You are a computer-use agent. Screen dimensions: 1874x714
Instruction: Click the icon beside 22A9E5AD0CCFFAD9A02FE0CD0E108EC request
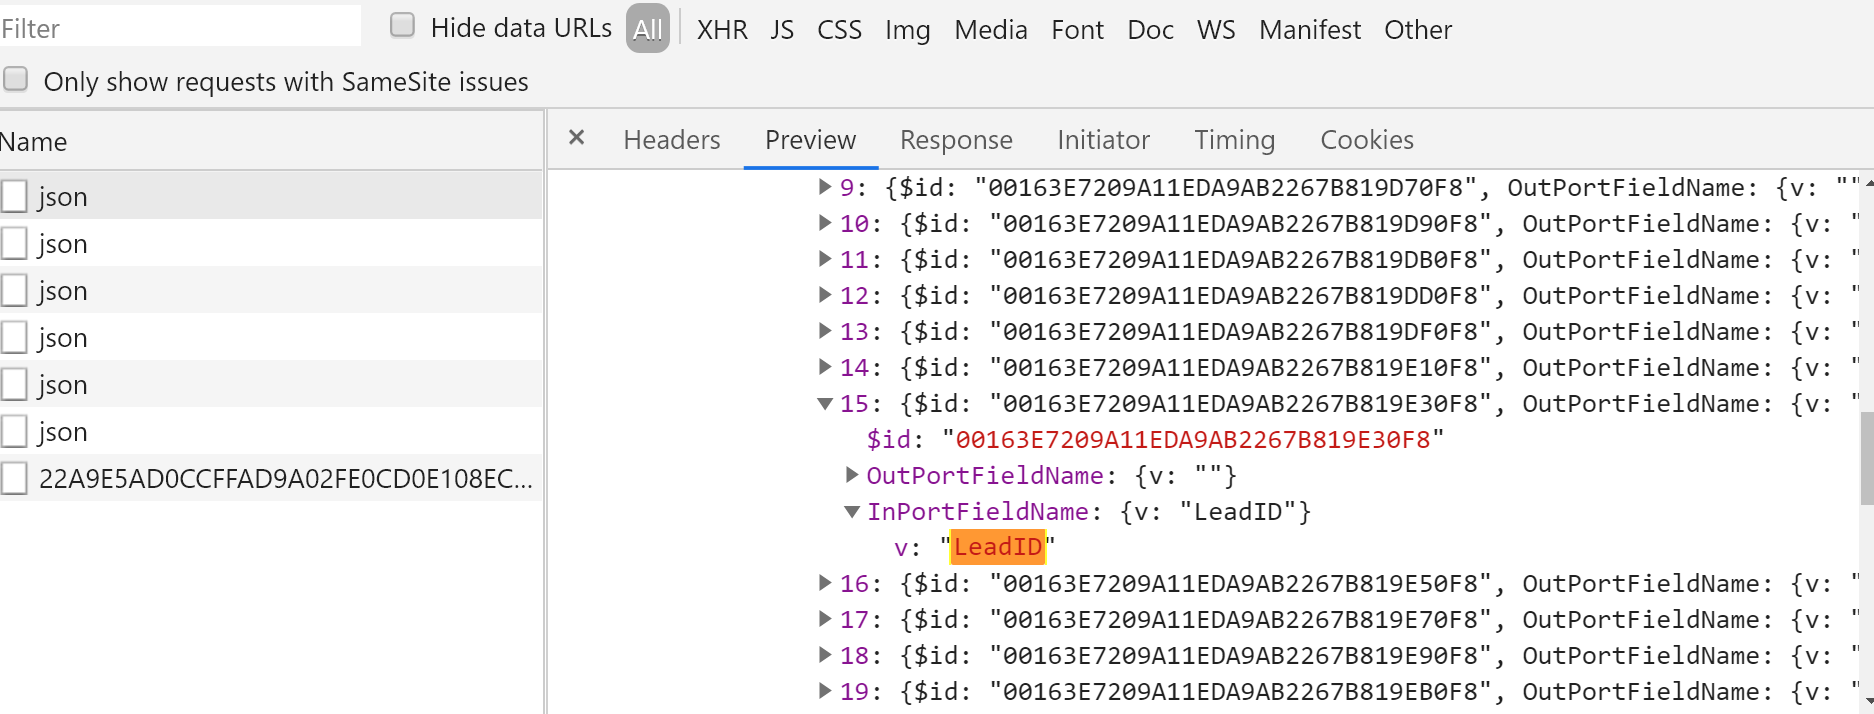14,478
